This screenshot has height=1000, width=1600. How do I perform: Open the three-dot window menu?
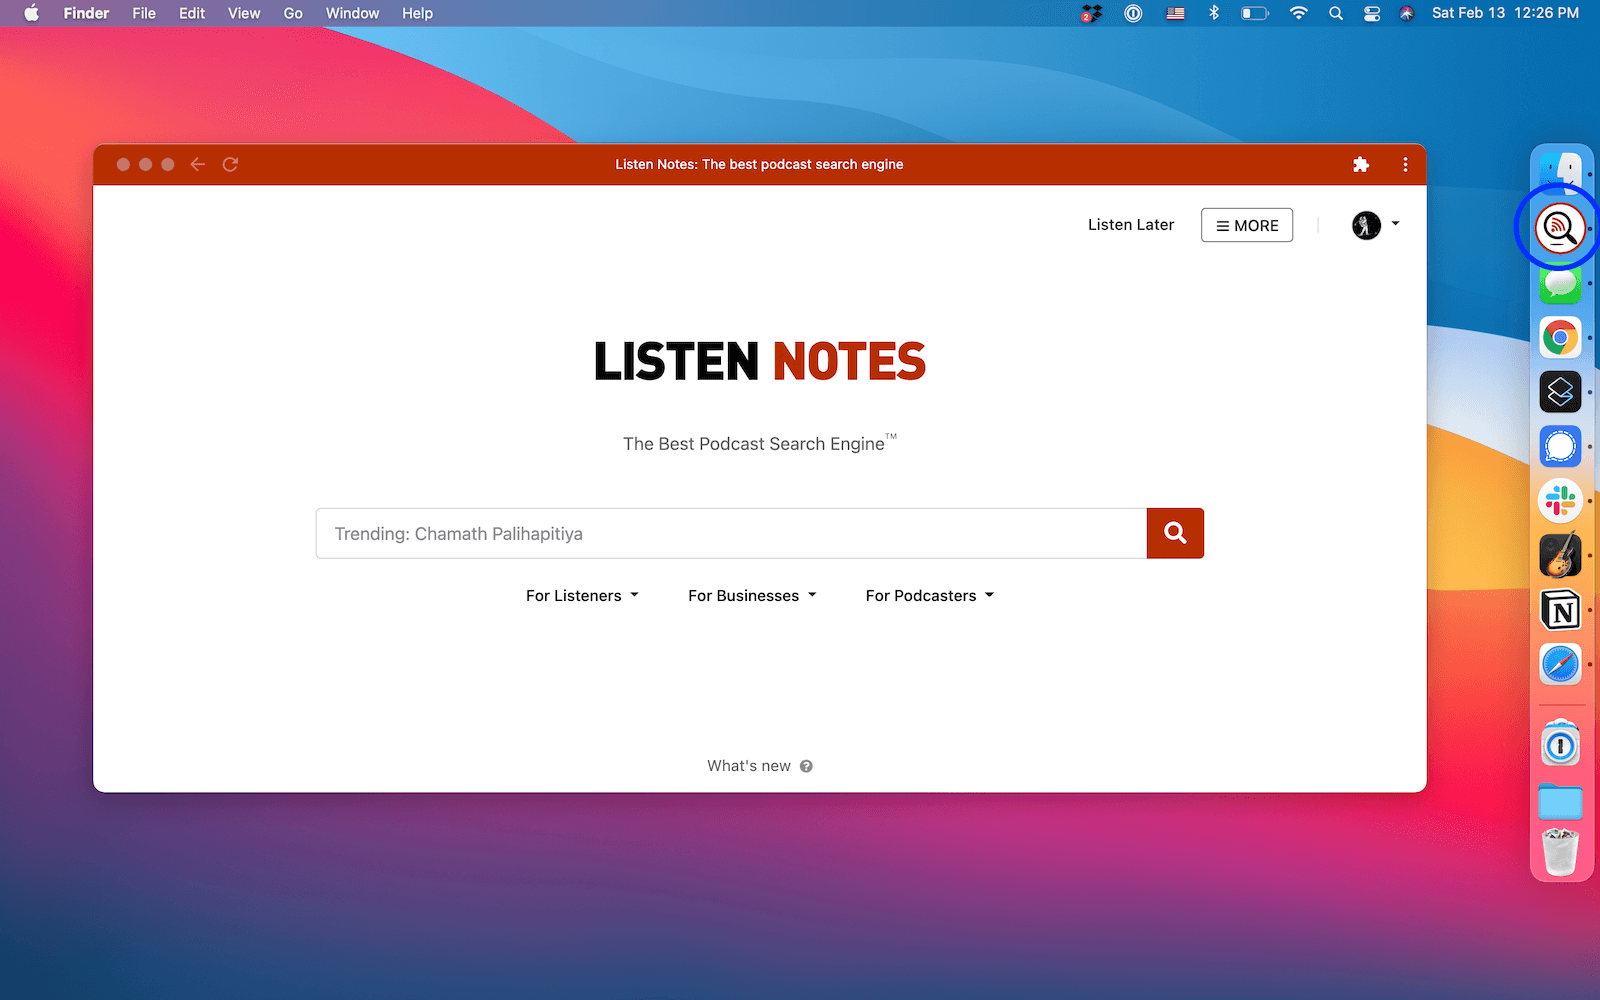click(x=1405, y=164)
